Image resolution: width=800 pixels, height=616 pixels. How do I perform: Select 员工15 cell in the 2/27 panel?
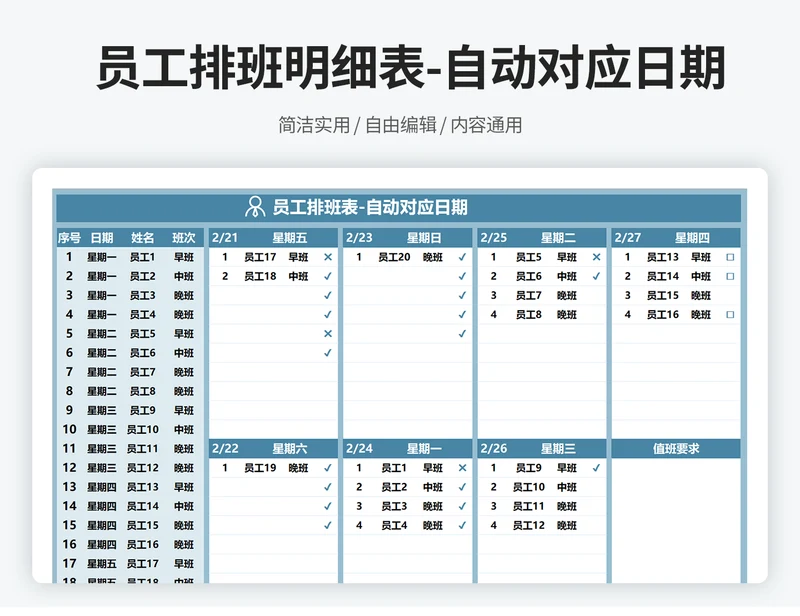click(x=662, y=295)
